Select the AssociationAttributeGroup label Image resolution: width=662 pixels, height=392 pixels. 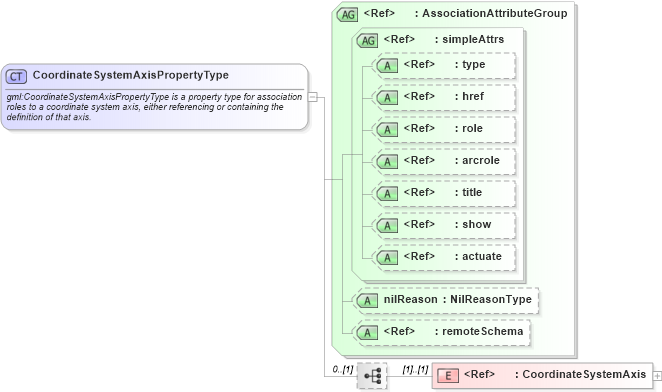pyautogui.click(x=495, y=14)
